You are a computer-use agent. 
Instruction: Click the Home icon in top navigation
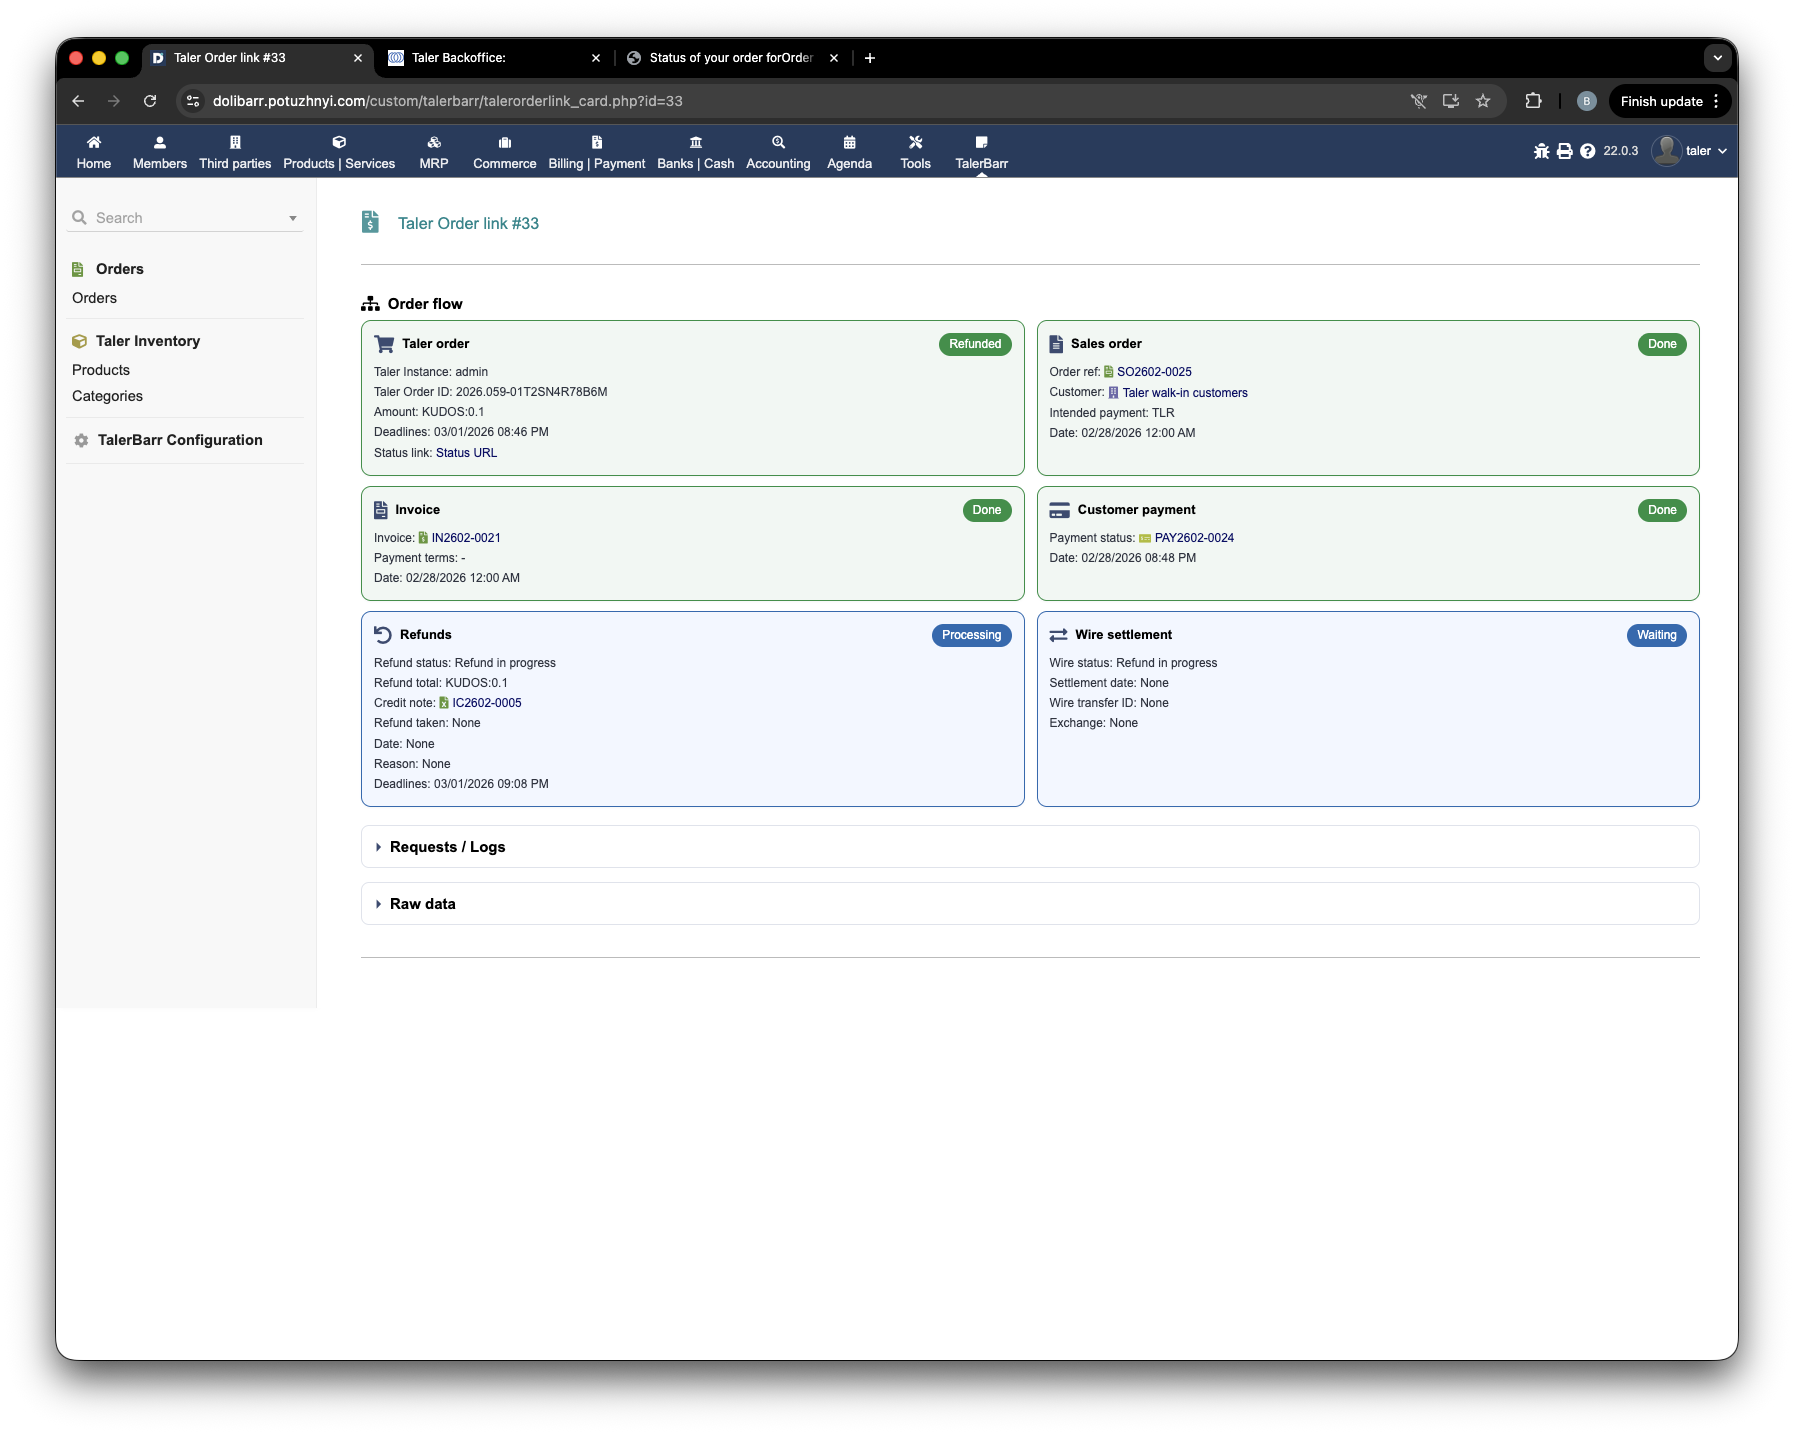click(94, 143)
